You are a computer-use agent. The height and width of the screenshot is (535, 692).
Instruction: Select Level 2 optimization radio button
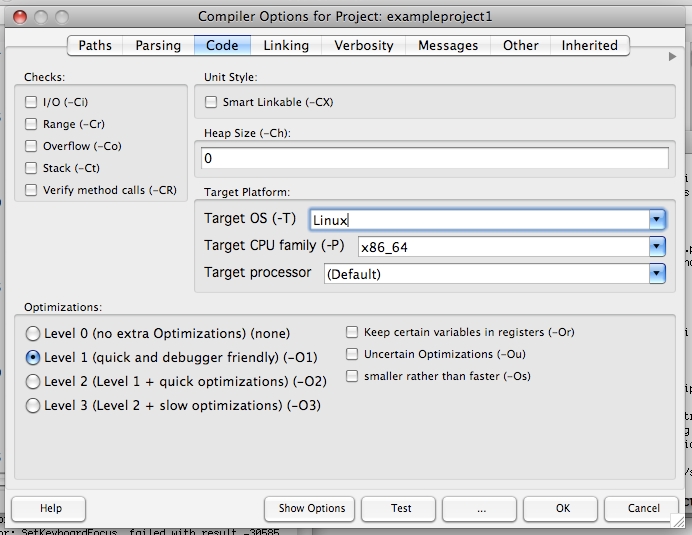(34, 381)
